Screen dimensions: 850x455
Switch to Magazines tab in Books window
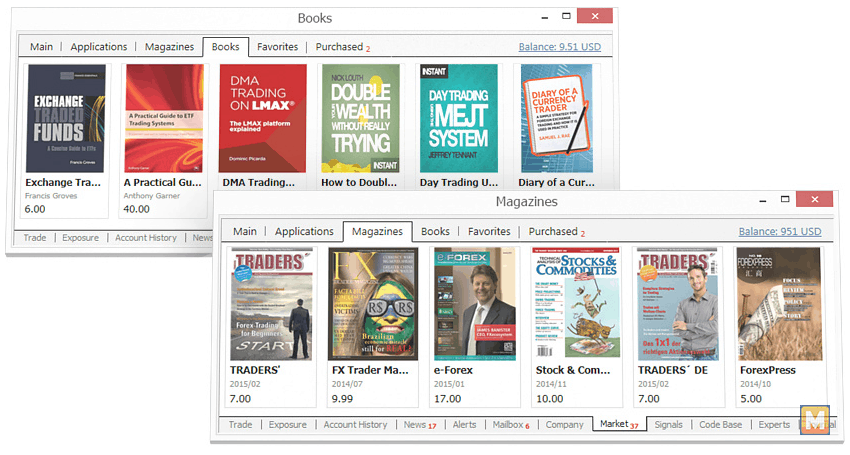169,47
